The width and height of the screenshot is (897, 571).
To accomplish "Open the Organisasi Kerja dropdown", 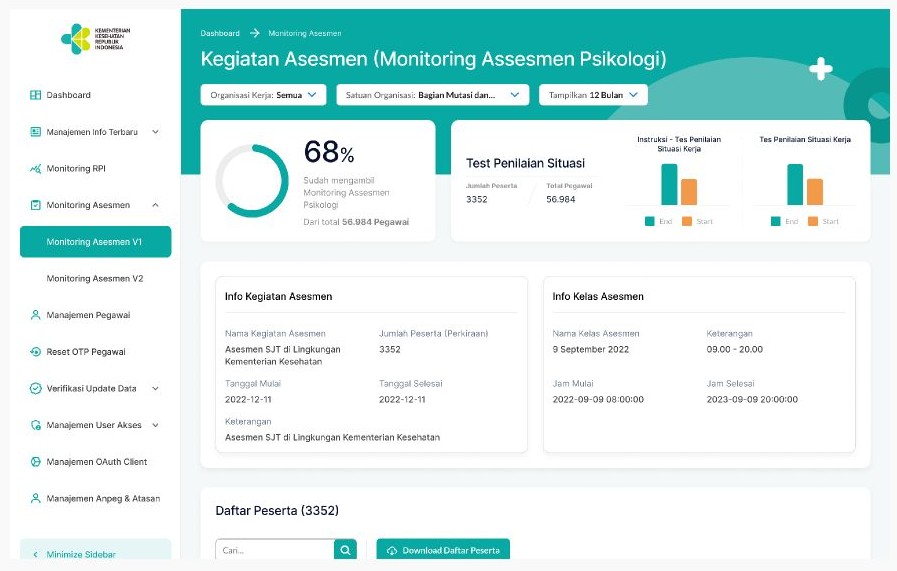I will (x=263, y=95).
